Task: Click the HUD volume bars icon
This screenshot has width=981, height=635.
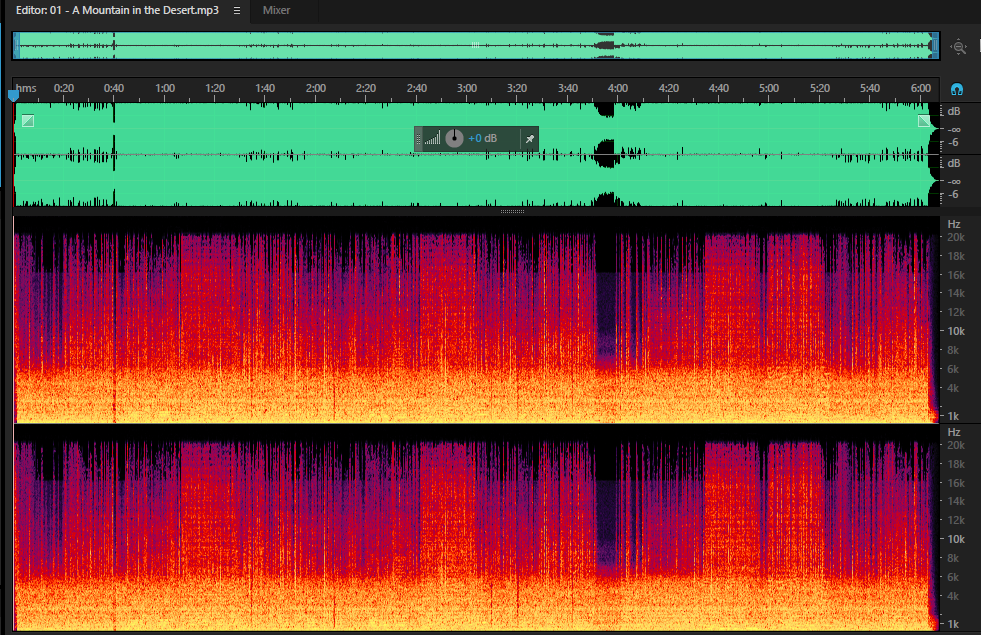Action: pyautogui.click(x=432, y=138)
